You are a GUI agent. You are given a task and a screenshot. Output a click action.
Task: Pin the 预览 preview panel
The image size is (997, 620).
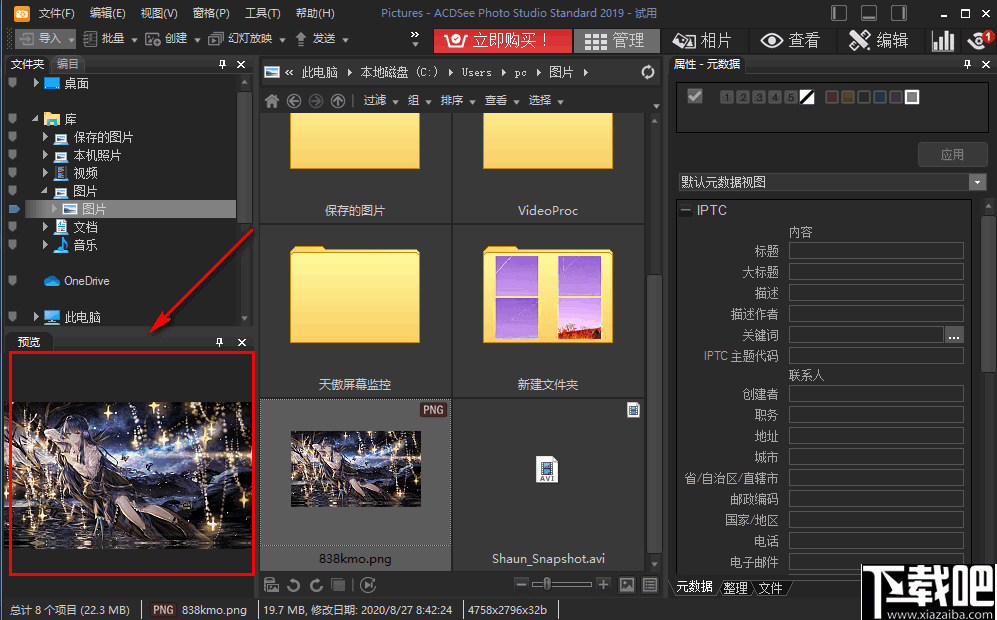[x=219, y=341]
